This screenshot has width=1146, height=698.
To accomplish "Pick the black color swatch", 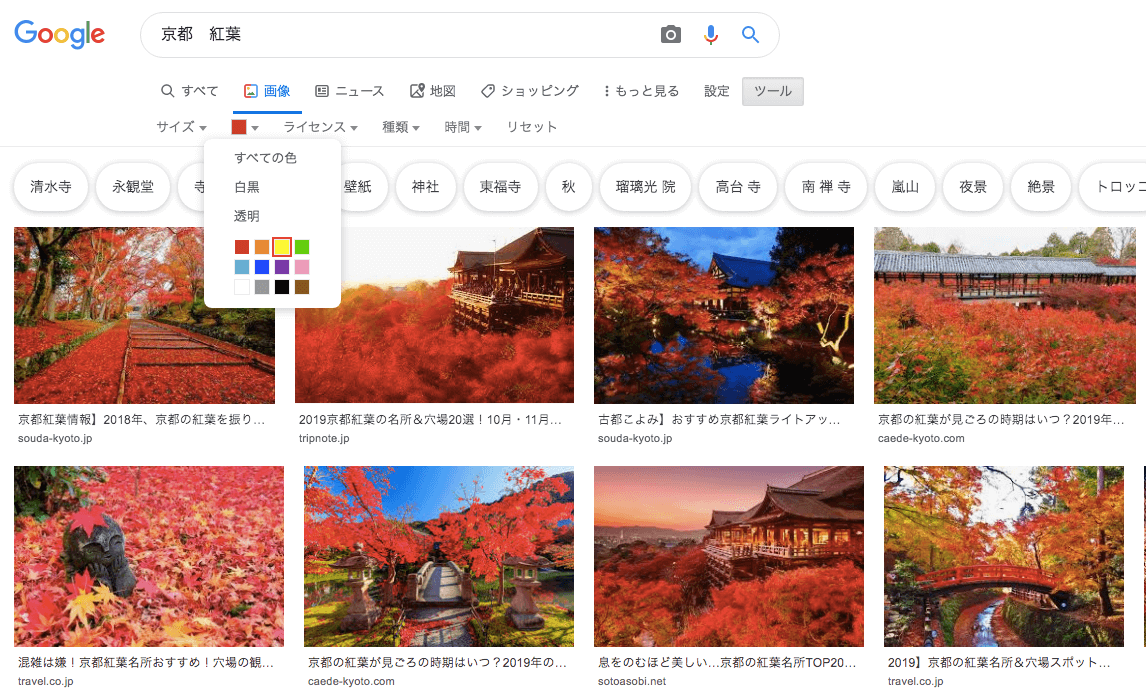I will point(281,287).
